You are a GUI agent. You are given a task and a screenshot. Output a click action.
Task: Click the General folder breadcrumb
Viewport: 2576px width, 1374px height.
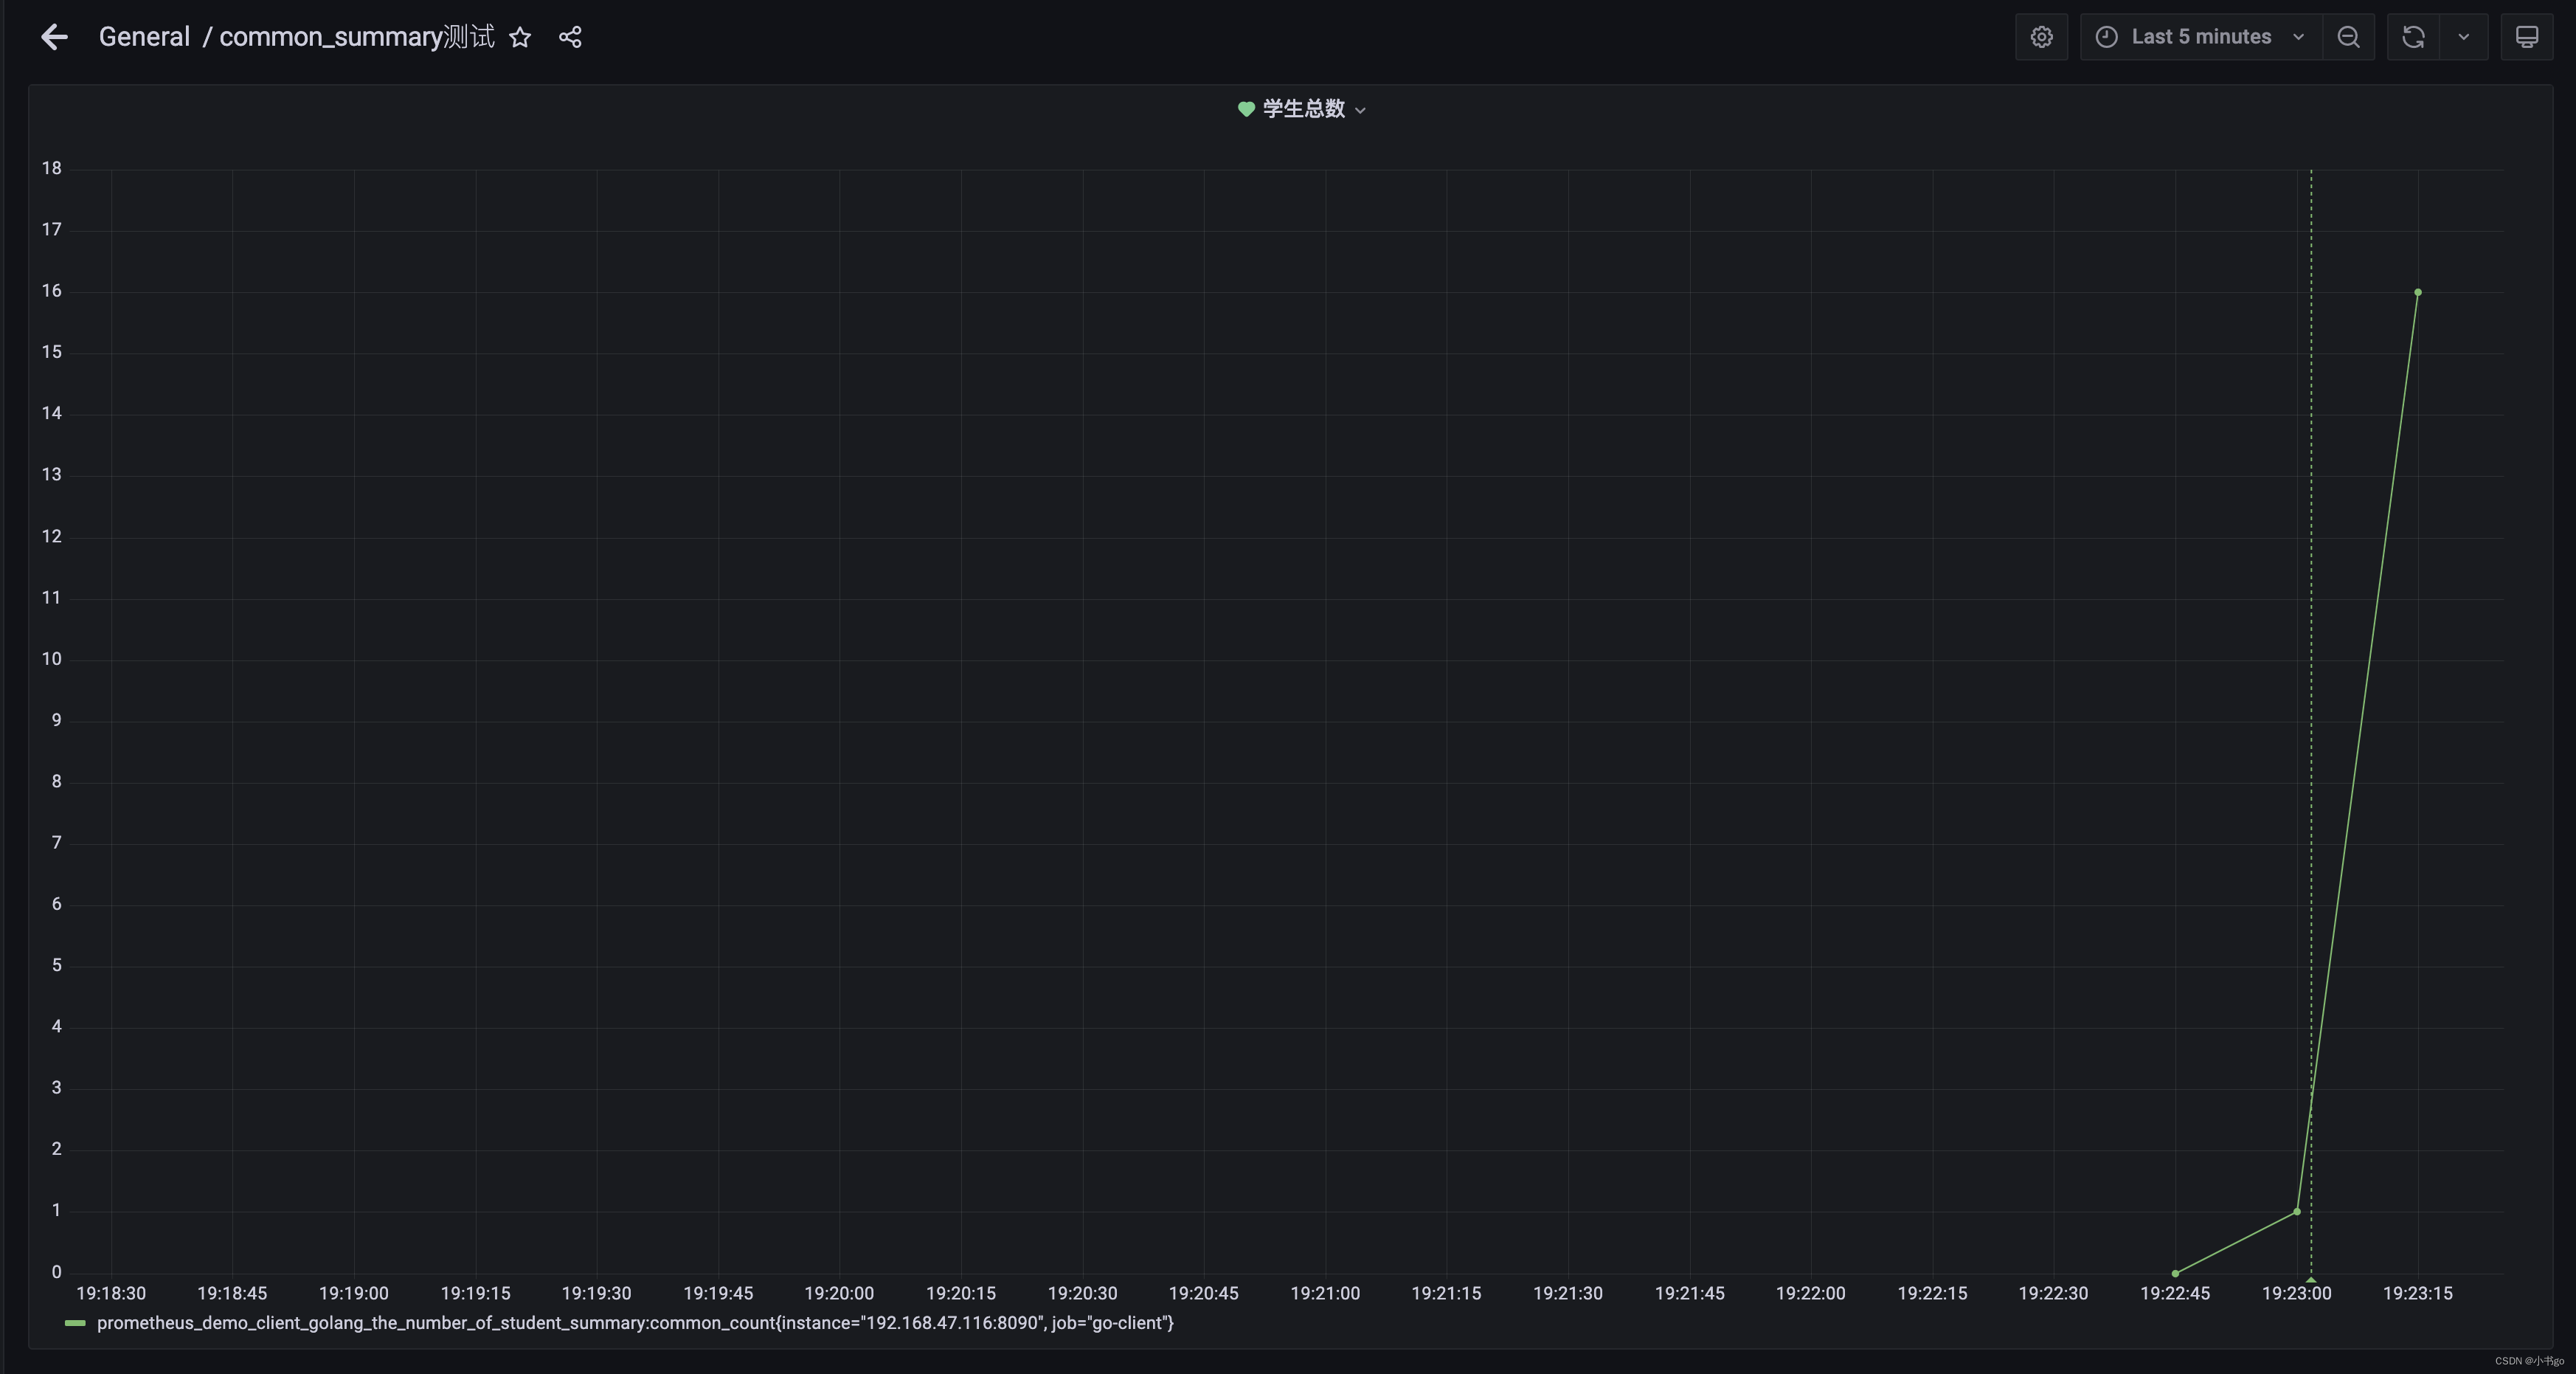144,37
